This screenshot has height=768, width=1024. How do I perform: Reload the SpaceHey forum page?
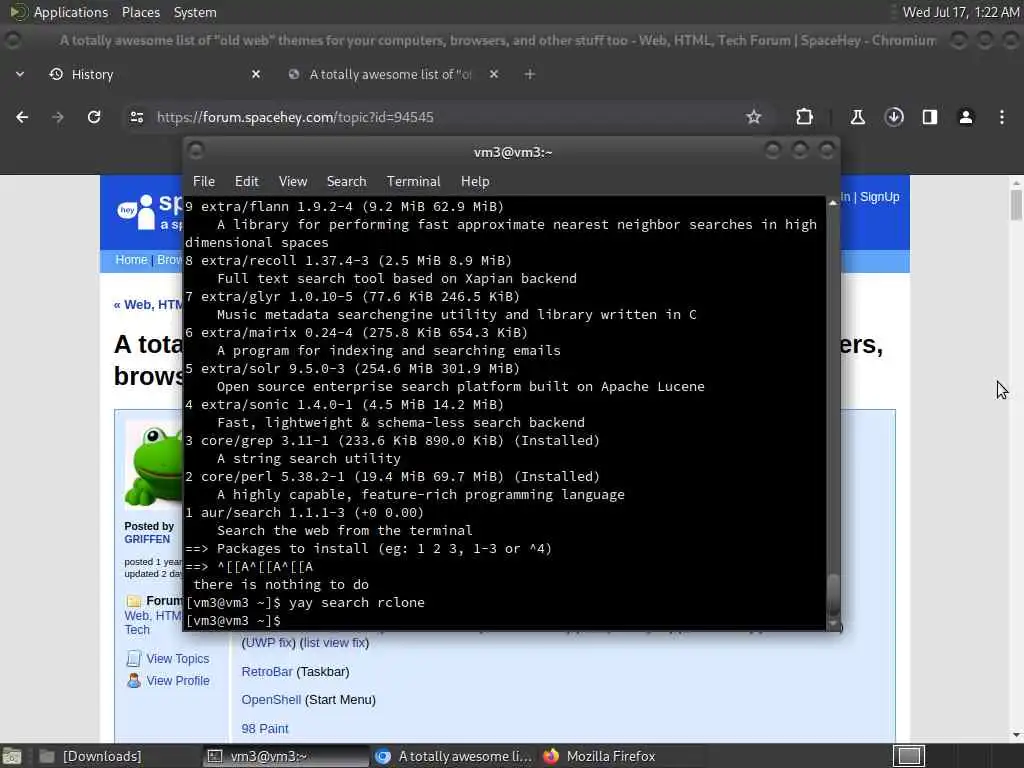(94, 117)
